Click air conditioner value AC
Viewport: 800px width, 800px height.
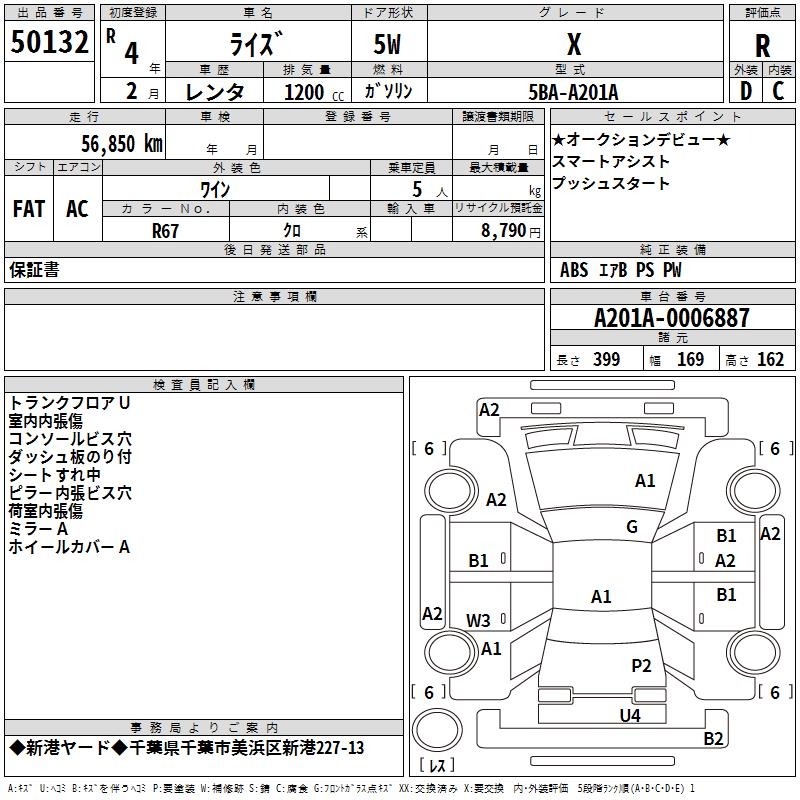coord(77,209)
